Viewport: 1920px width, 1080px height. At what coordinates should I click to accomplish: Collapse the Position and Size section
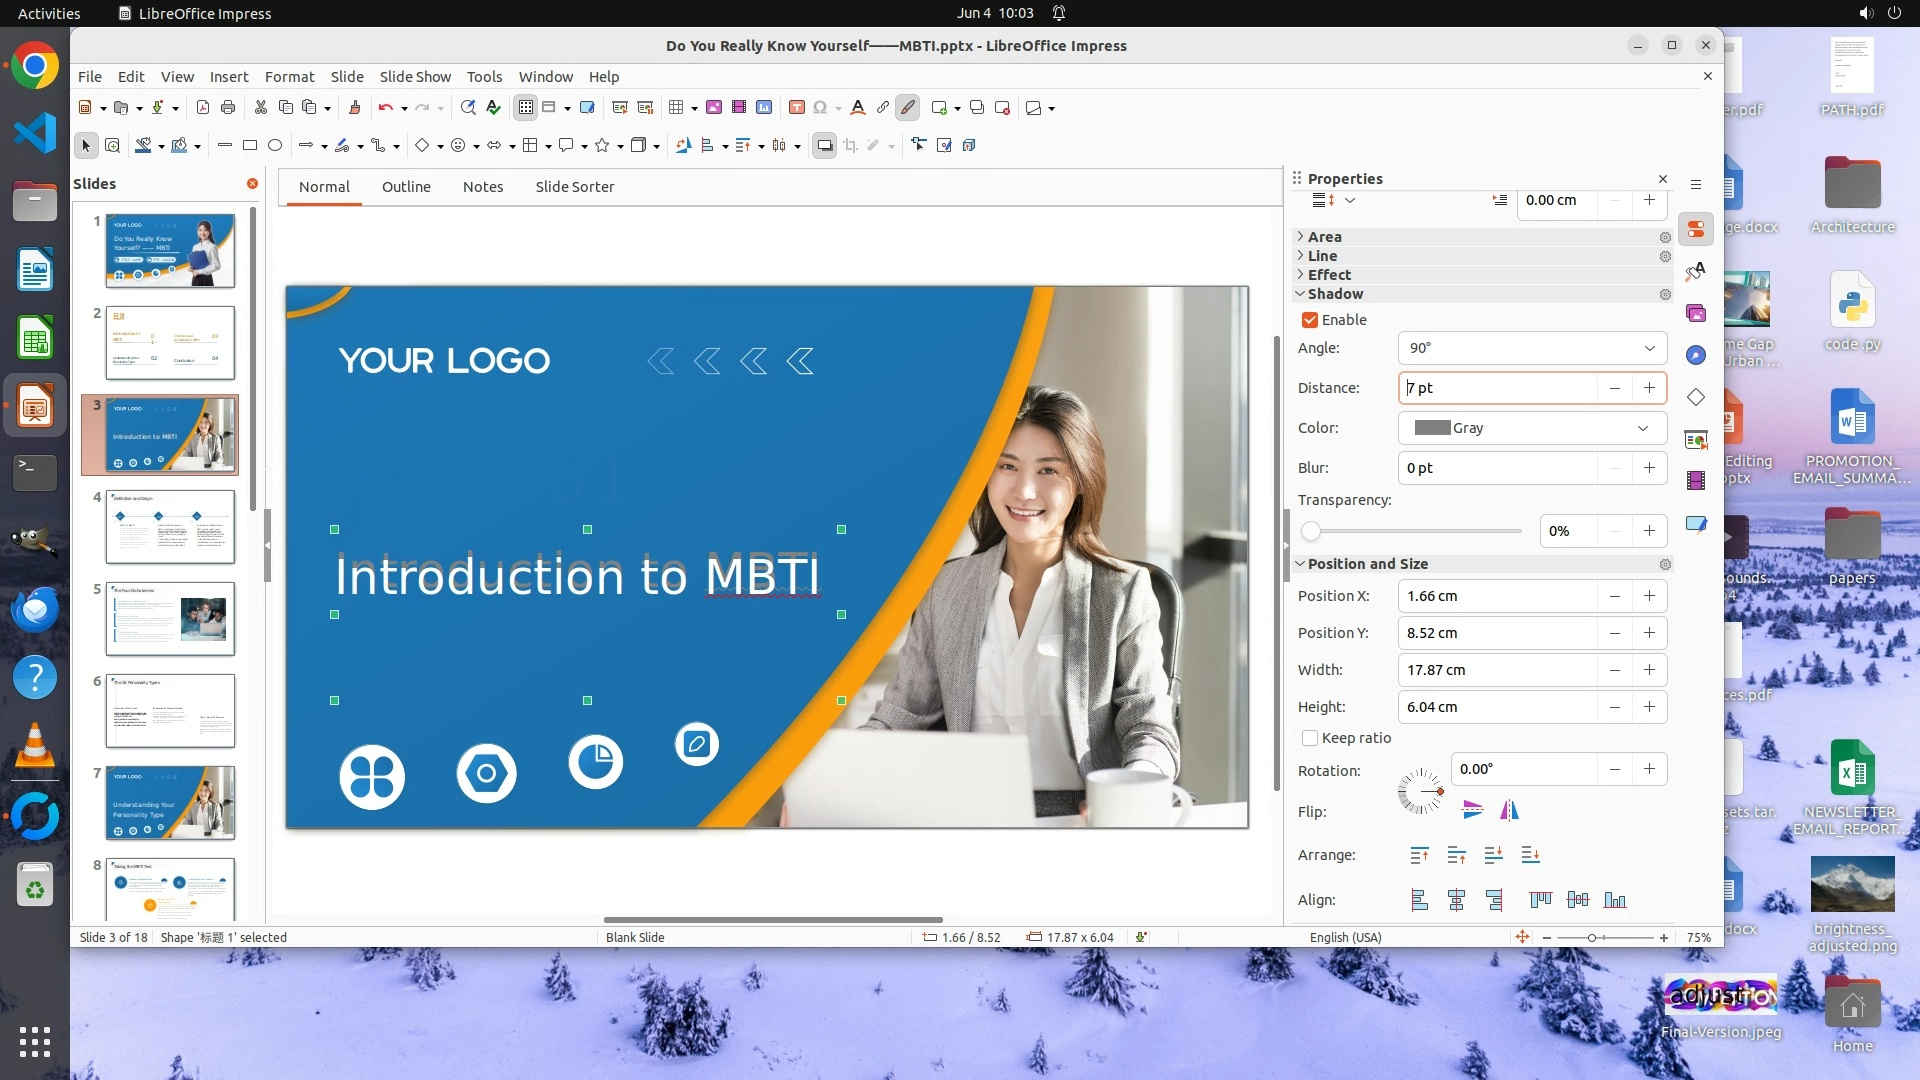coord(1366,564)
